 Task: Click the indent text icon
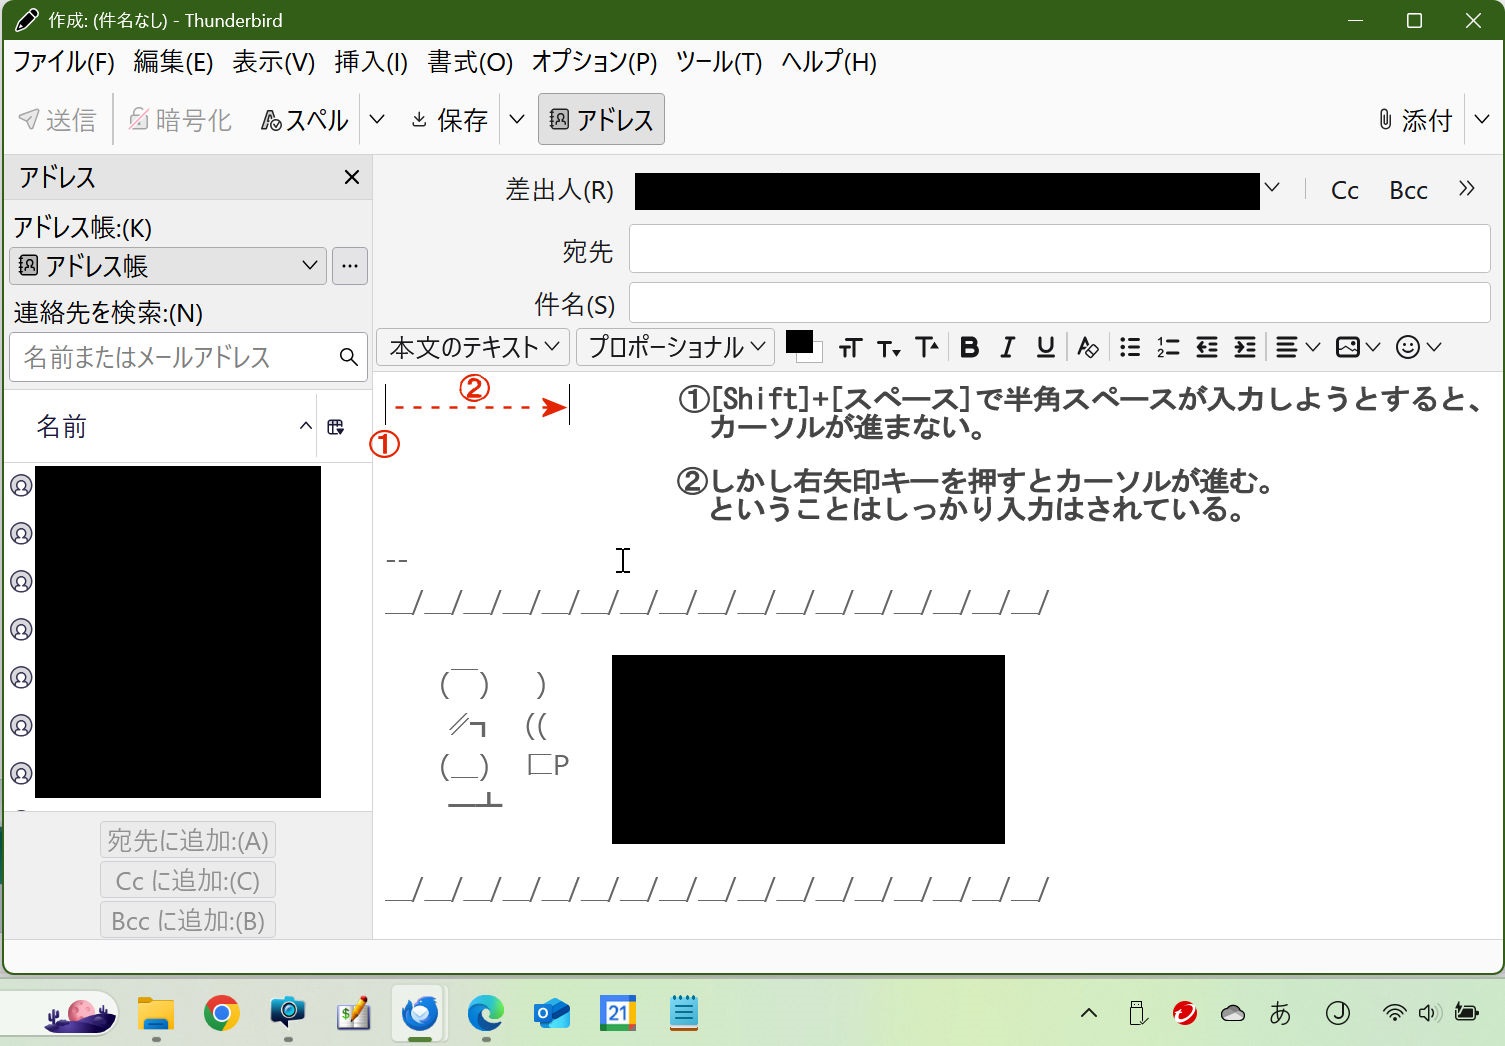click(x=1245, y=347)
